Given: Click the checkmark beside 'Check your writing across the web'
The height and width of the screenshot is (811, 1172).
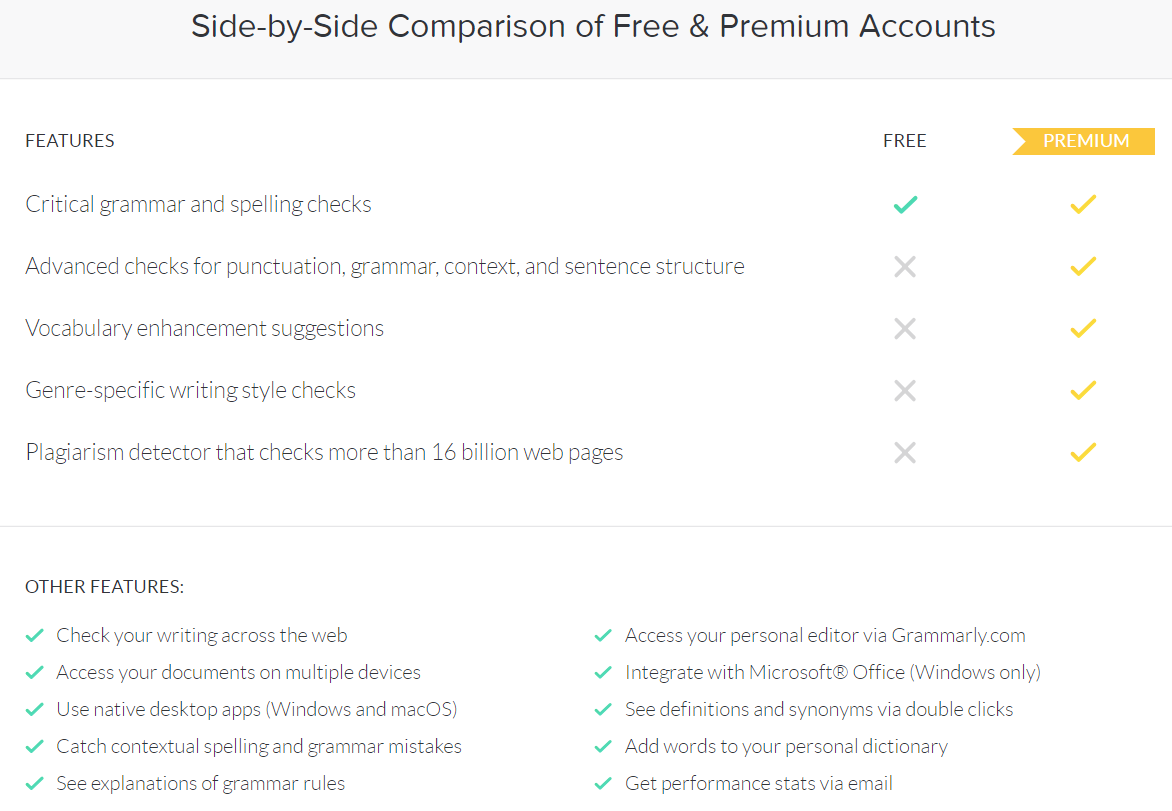Looking at the screenshot, I should pos(34,635).
